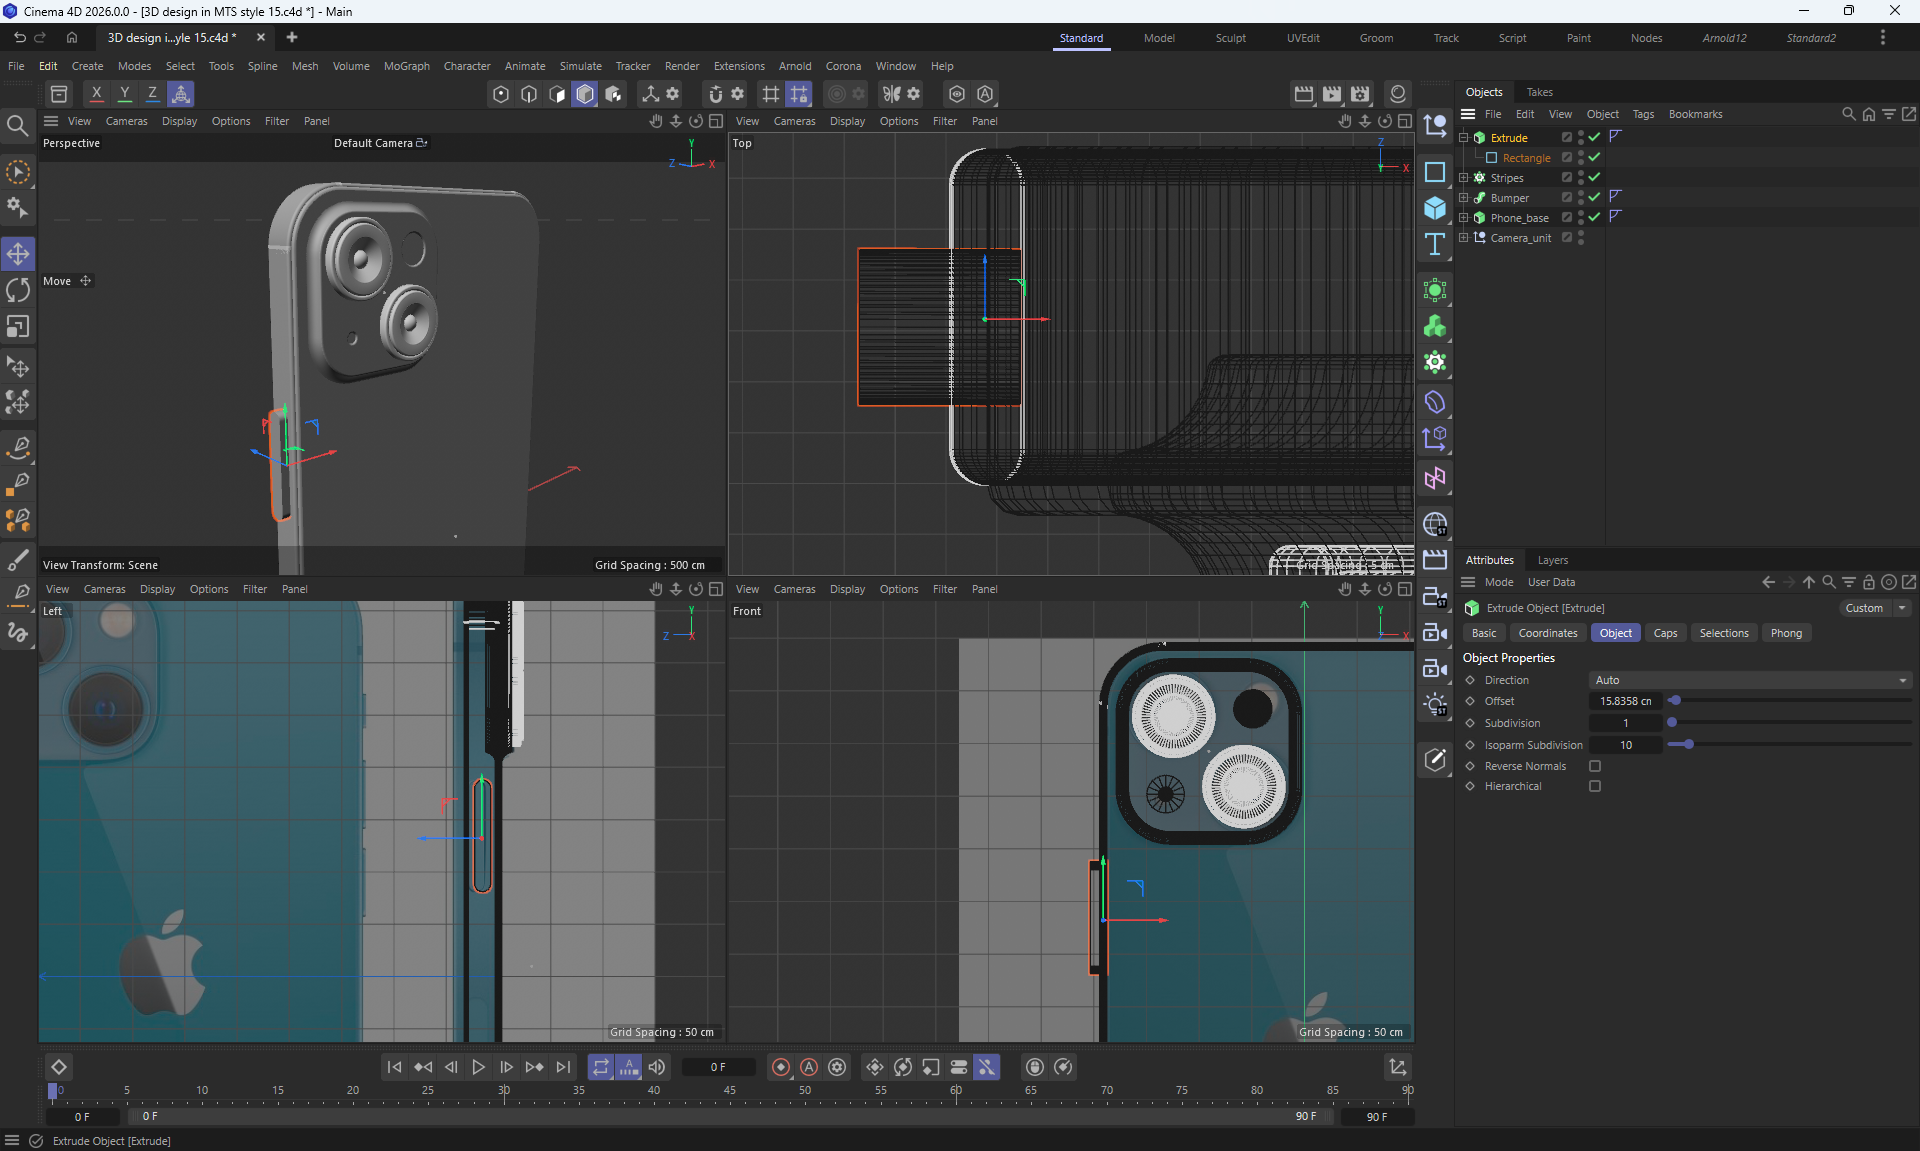The width and height of the screenshot is (1920, 1151).
Task: Select the Spline Pen tool
Action: coord(18,446)
